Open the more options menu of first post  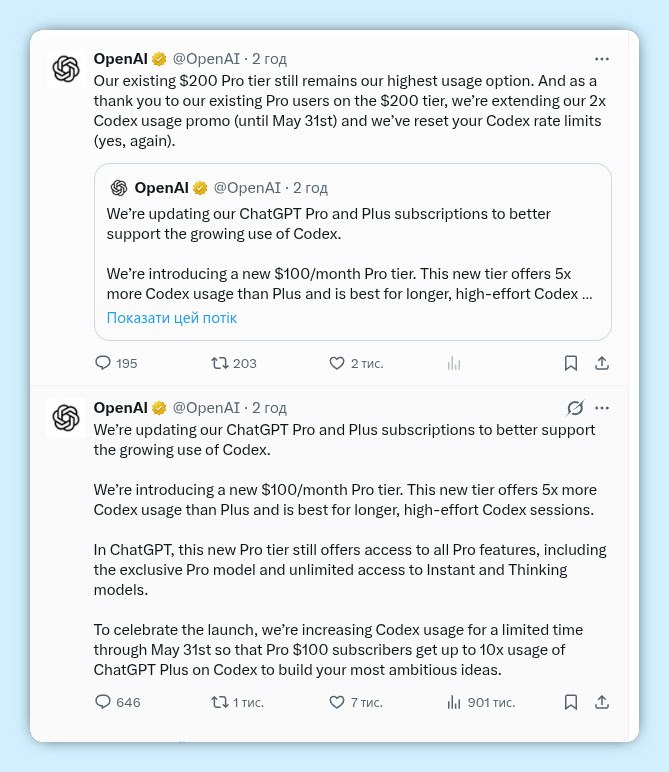[x=601, y=59]
